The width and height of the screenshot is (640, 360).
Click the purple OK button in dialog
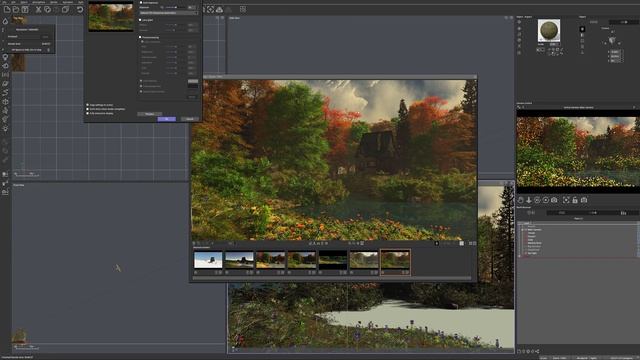(167, 119)
